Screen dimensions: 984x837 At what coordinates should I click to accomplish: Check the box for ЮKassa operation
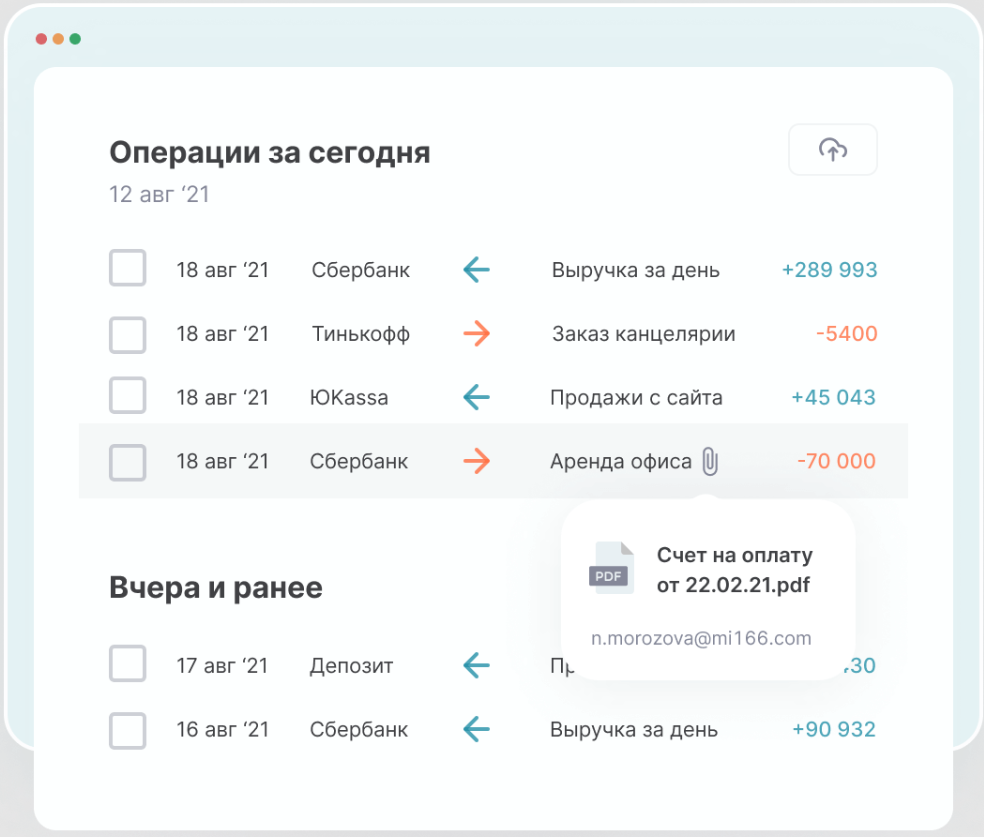128,395
